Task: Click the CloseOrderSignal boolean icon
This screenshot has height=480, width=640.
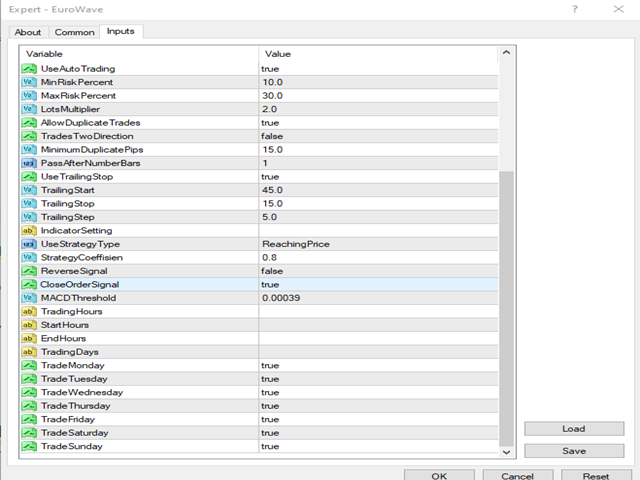Action: [x=29, y=284]
